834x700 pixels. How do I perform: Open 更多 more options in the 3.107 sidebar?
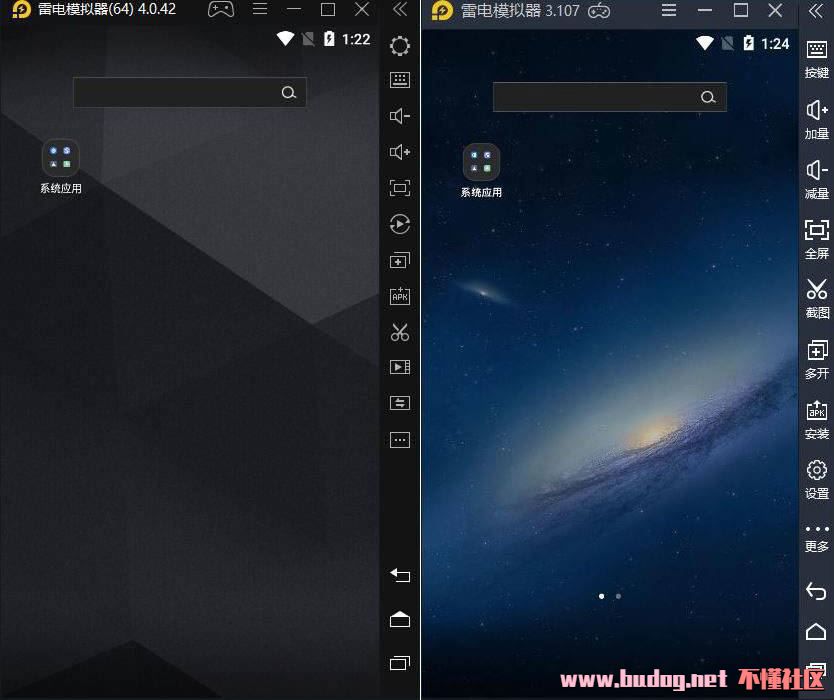tap(816, 538)
